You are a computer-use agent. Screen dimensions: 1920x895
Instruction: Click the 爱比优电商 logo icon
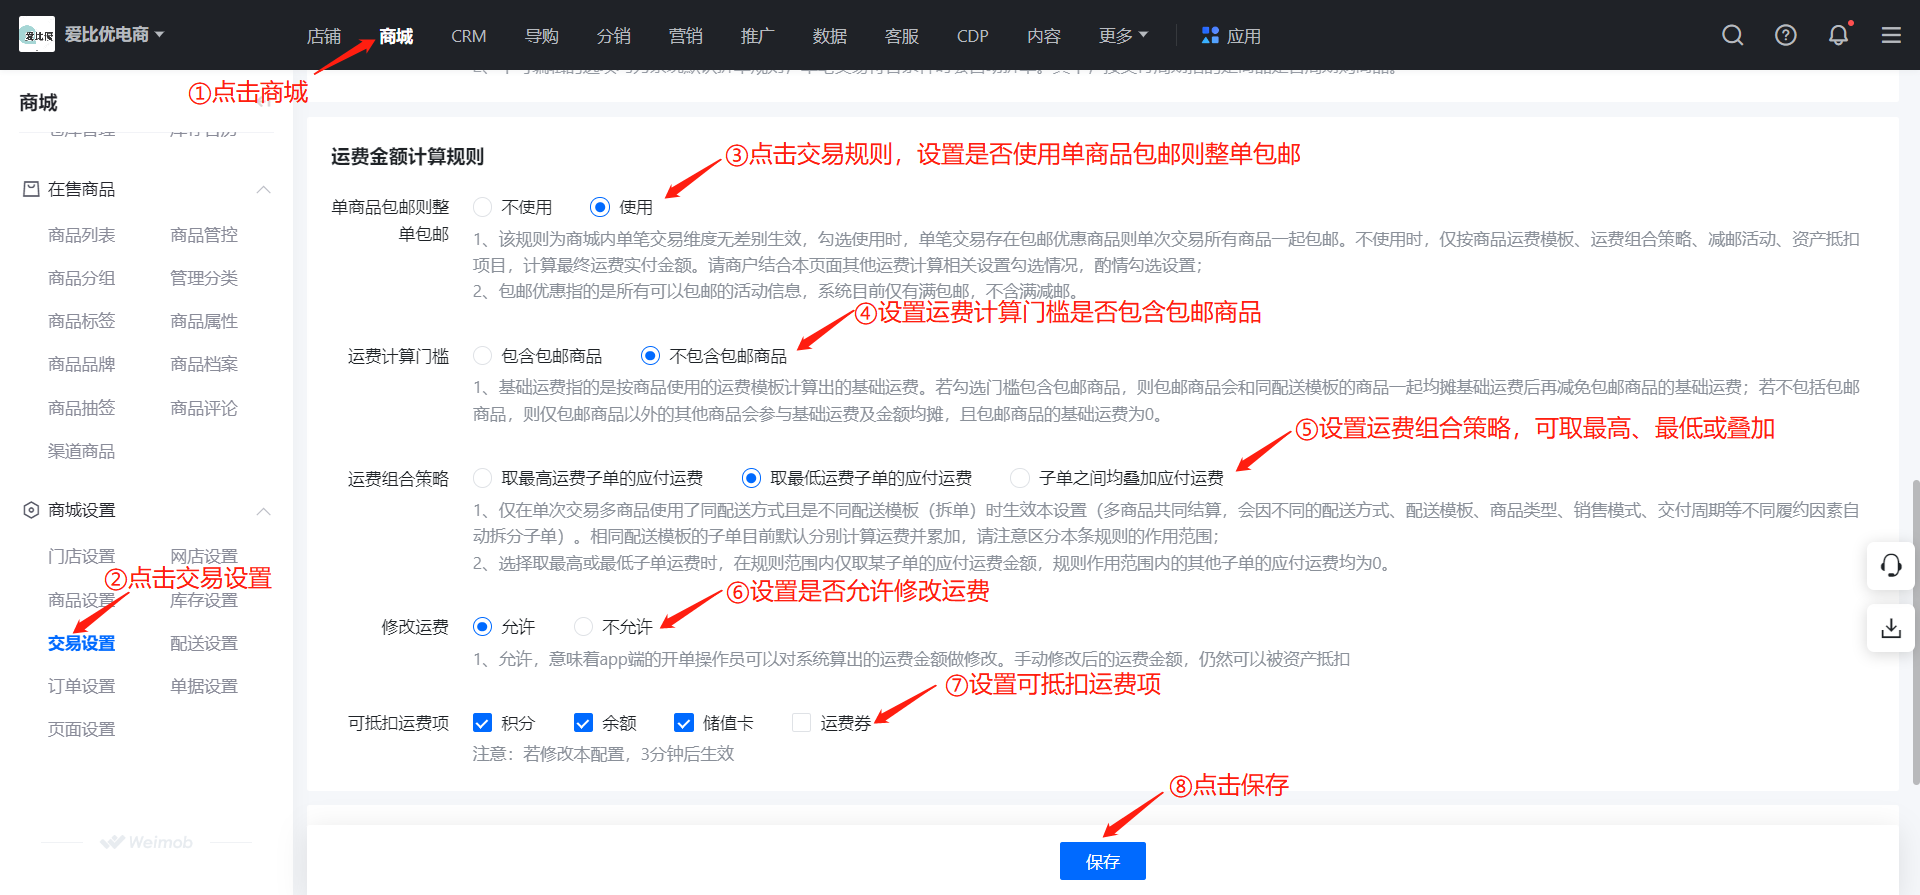pyautogui.click(x=37, y=34)
